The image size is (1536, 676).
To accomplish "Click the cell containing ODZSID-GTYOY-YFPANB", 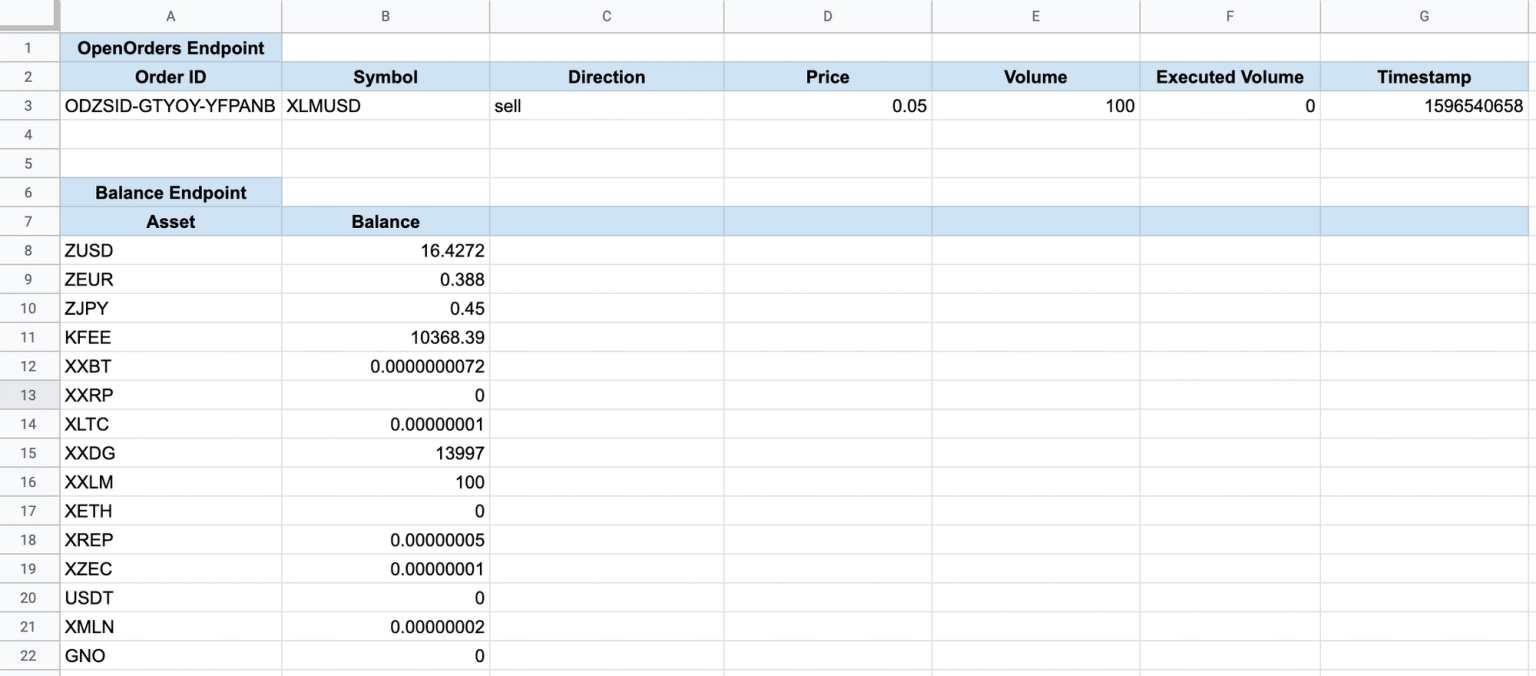I will pyautogui.click(x=170, y=105).
